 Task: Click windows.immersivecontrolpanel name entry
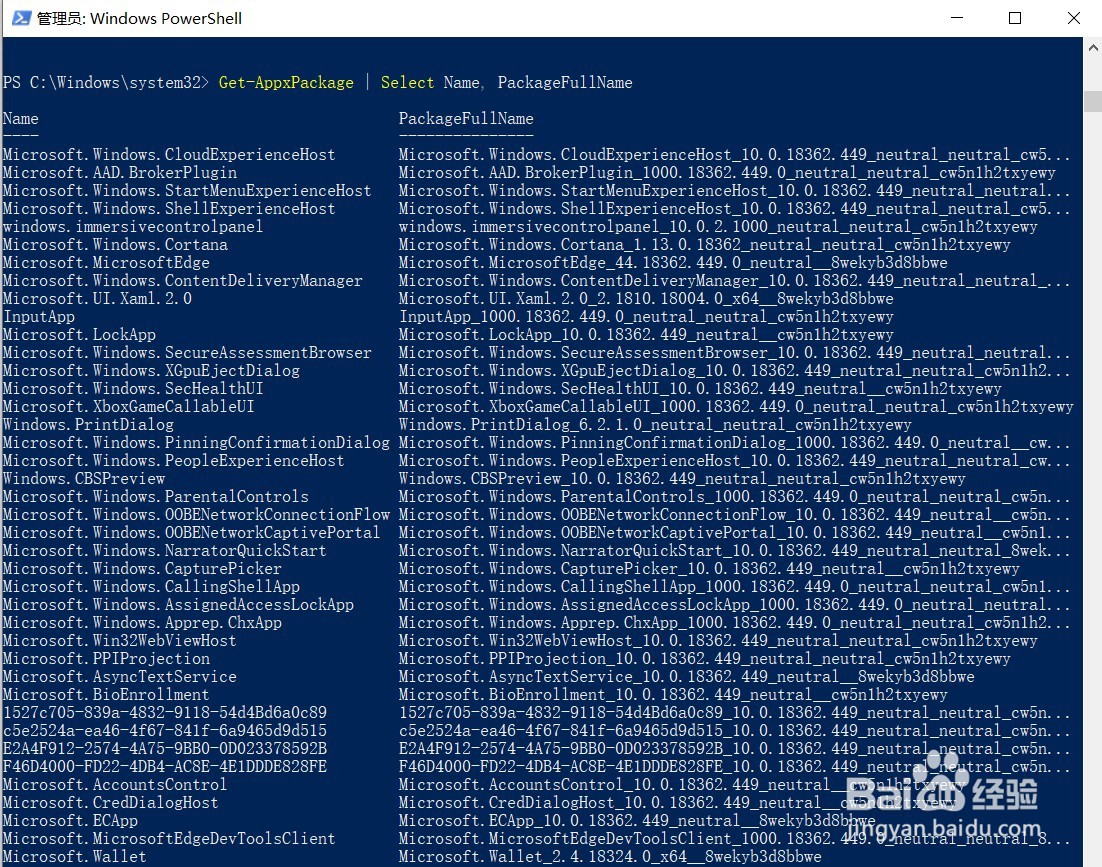click(x=133, y=227)
